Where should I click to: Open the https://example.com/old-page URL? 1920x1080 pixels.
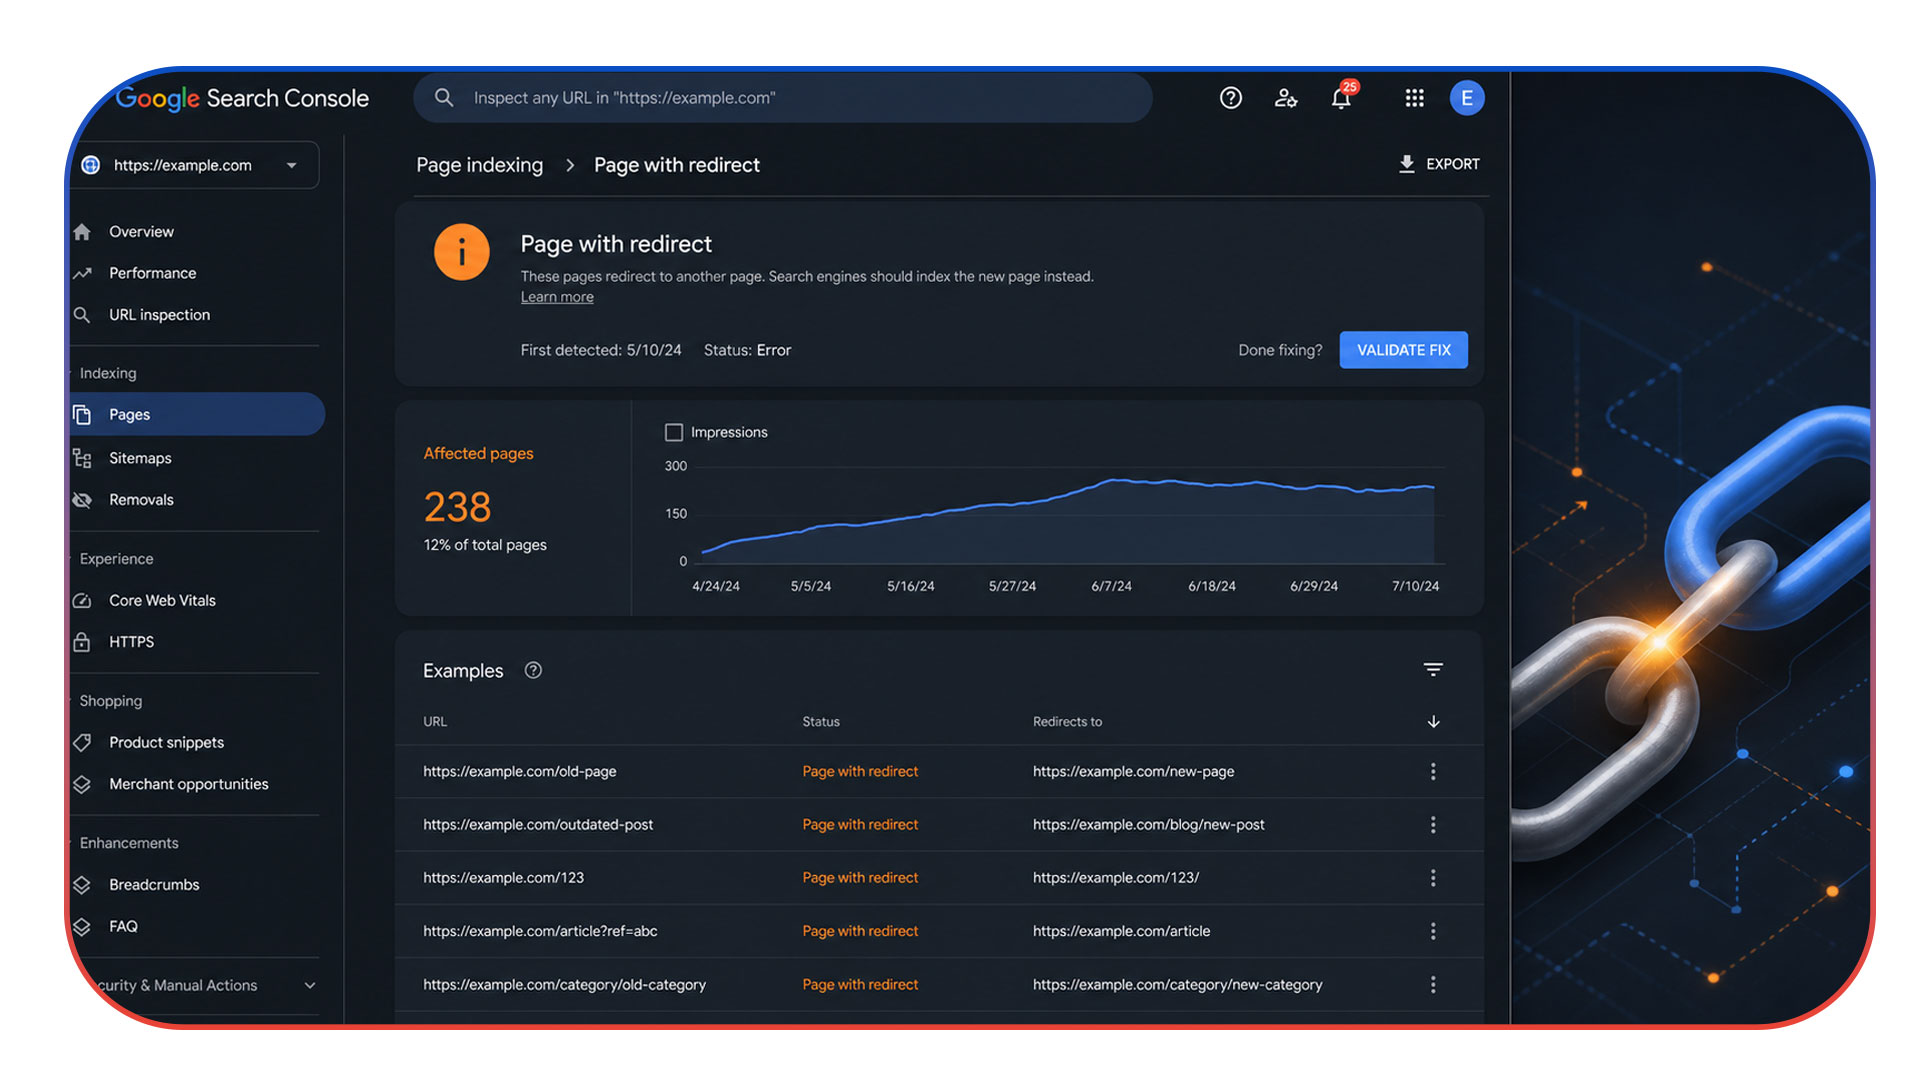click(519, 771)
